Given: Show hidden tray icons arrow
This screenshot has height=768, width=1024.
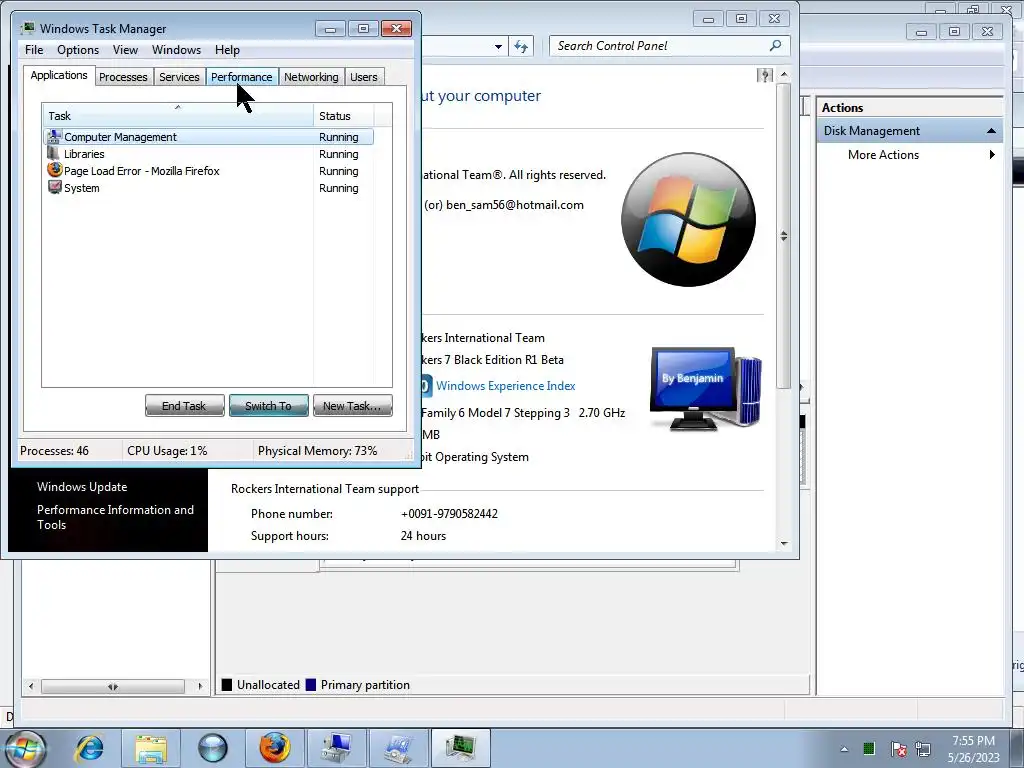Looking at the screenshot, I should point(844,749).
